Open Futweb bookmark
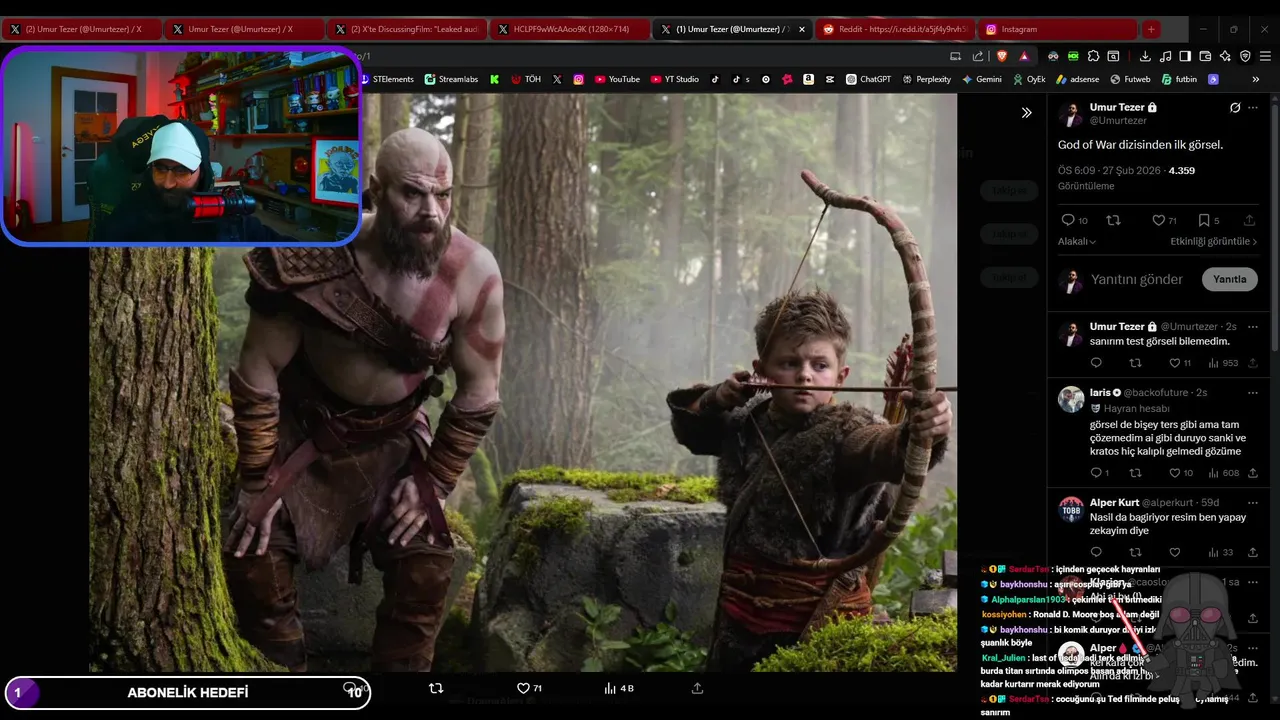Viewport: 1280px width, 720px height. [1129, 79]
